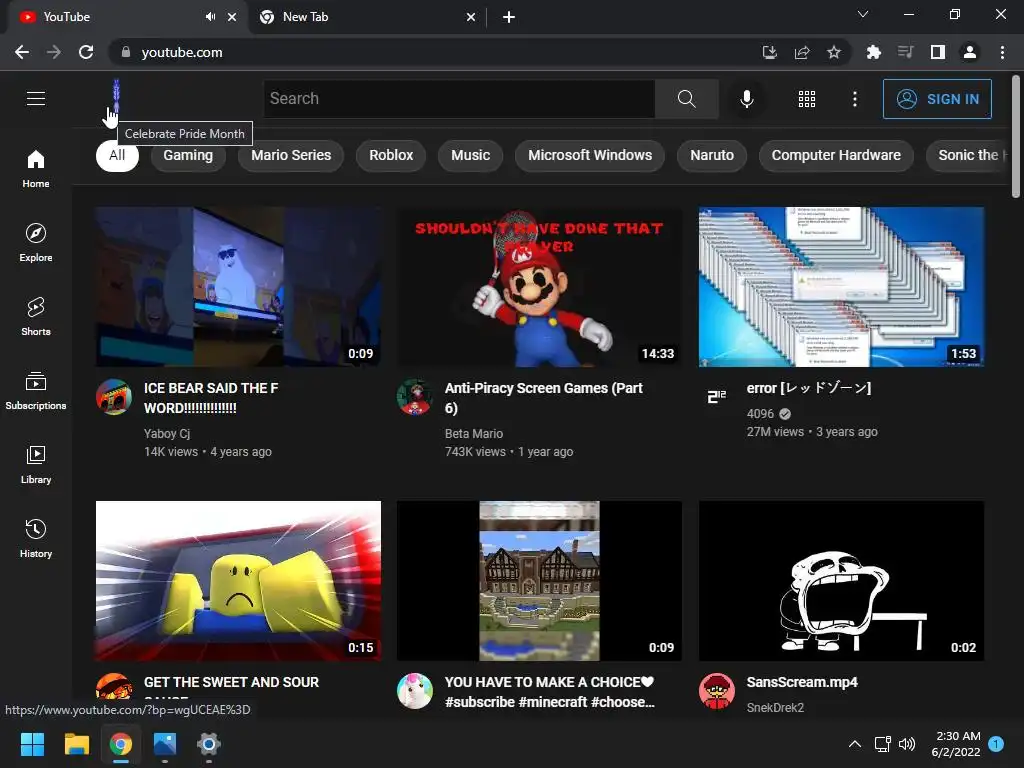Click the search magnifier button
The height and width of the screenshot is (768, 1024).
(686, 99)
